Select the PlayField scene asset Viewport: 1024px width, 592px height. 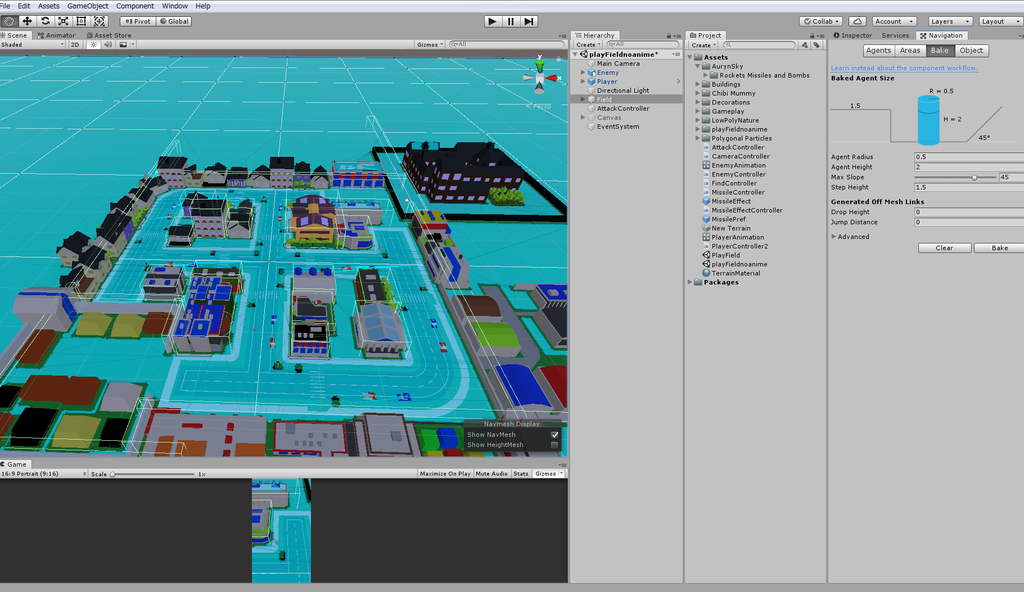click(726, 255)
